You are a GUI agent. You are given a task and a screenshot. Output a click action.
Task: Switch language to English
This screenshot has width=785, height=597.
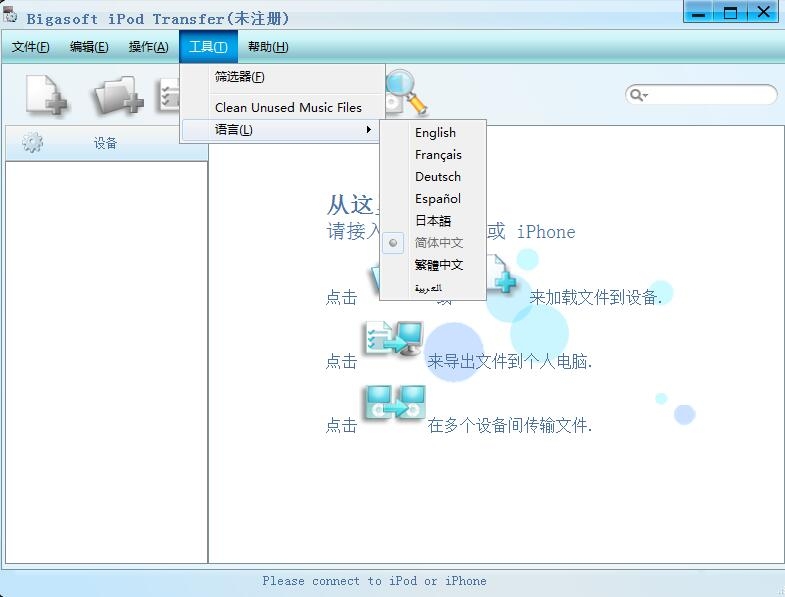tap(433, 133)
